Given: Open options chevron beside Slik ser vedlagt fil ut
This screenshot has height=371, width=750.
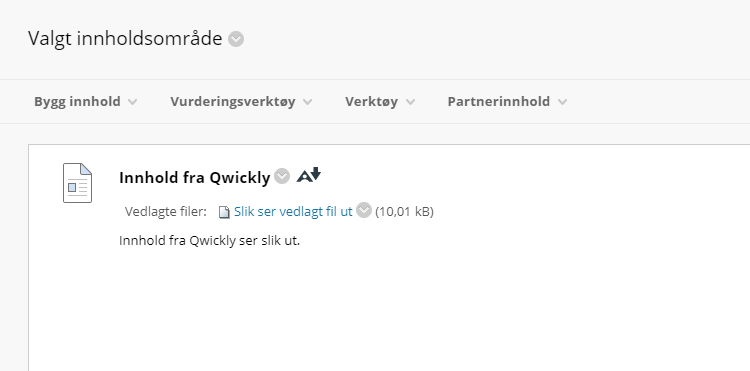Looking at the screenshot, I should pyautogui.click(x=364, y=210).
